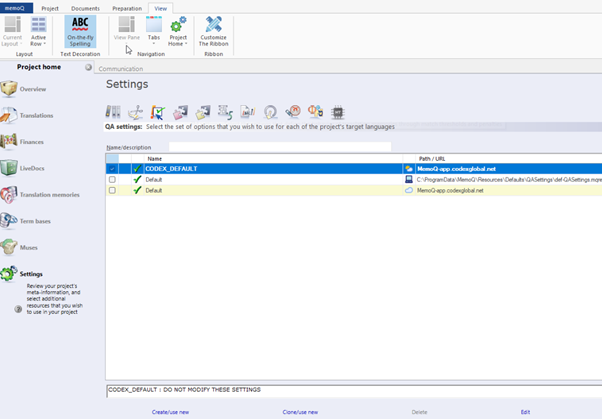Click the cloud icon in server Default row
Screen dimensions: 602x419
pos(409,190)
